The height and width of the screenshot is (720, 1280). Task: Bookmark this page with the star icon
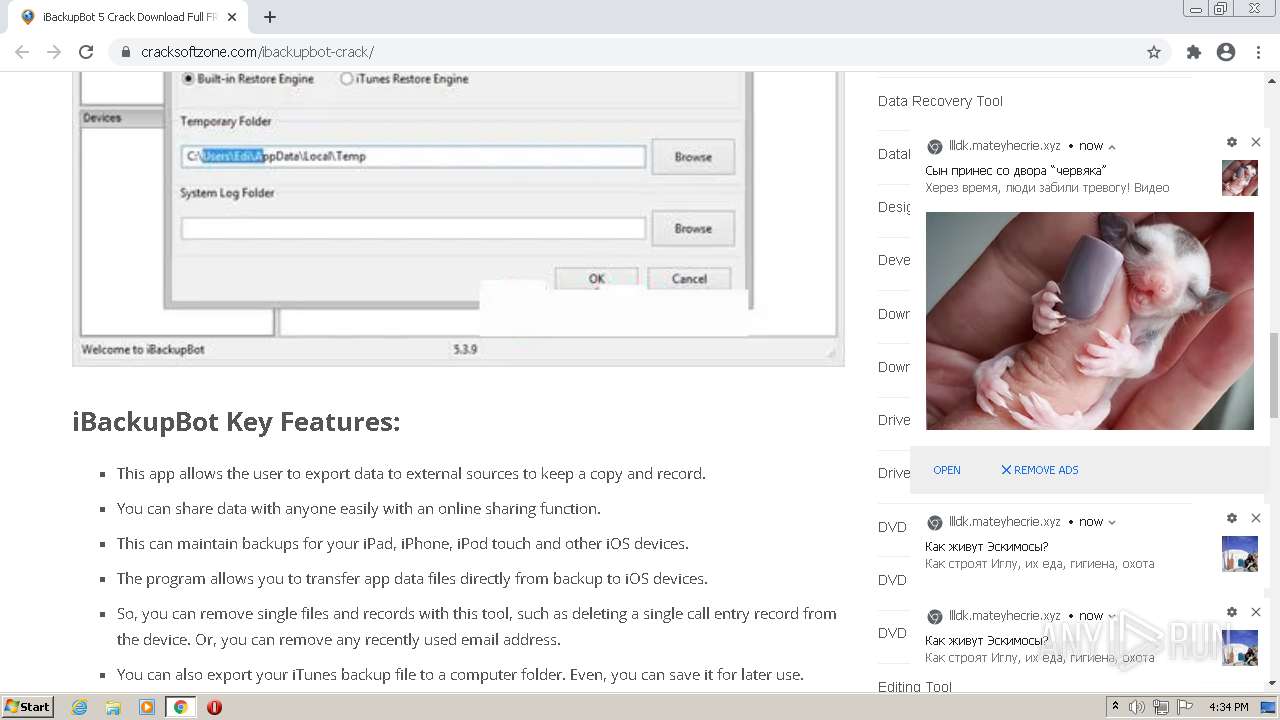1154,52
